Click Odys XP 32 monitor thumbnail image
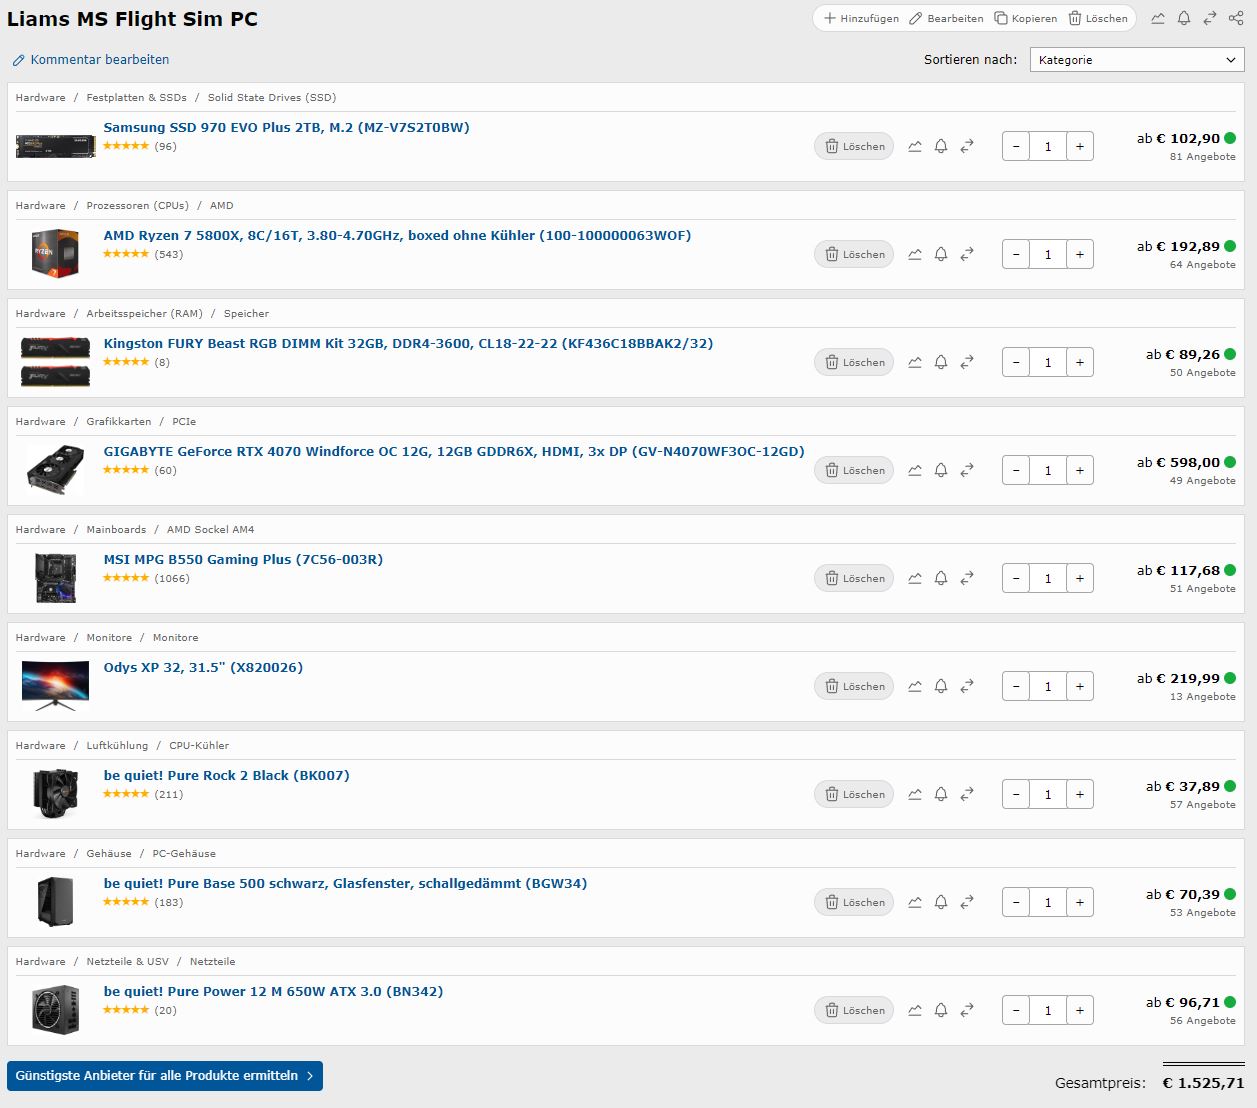Viewport: 1257px width, 1108px height. click(56, 686)
